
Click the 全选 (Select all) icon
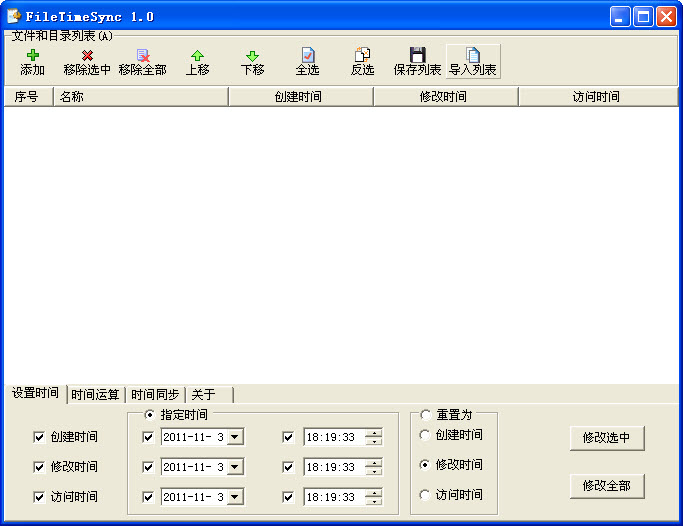point(308,56)
